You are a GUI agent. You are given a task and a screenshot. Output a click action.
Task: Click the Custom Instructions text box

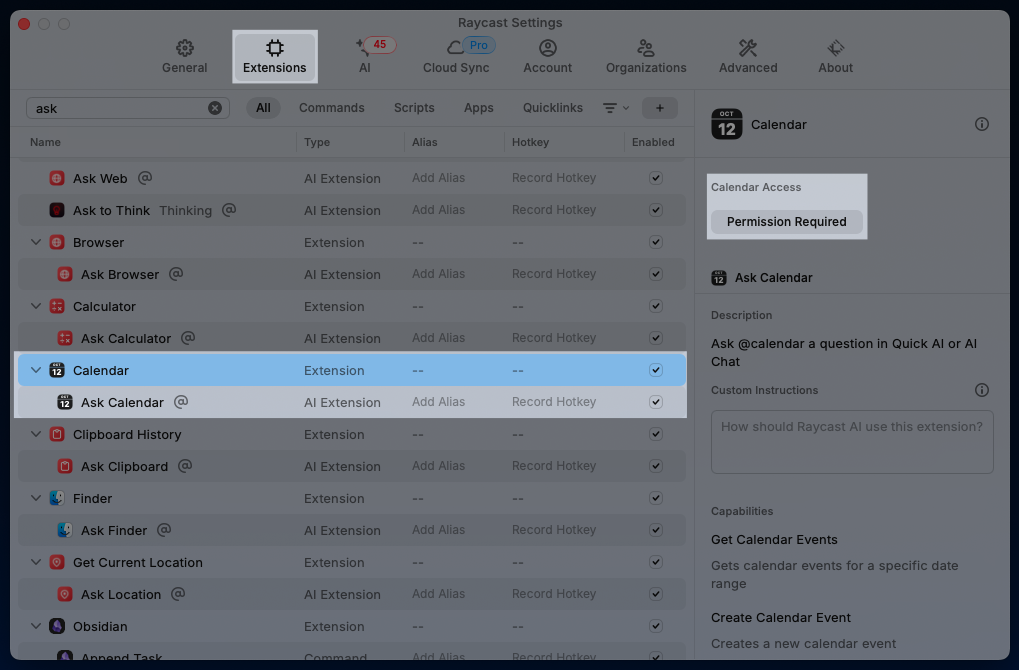(852, 442)
